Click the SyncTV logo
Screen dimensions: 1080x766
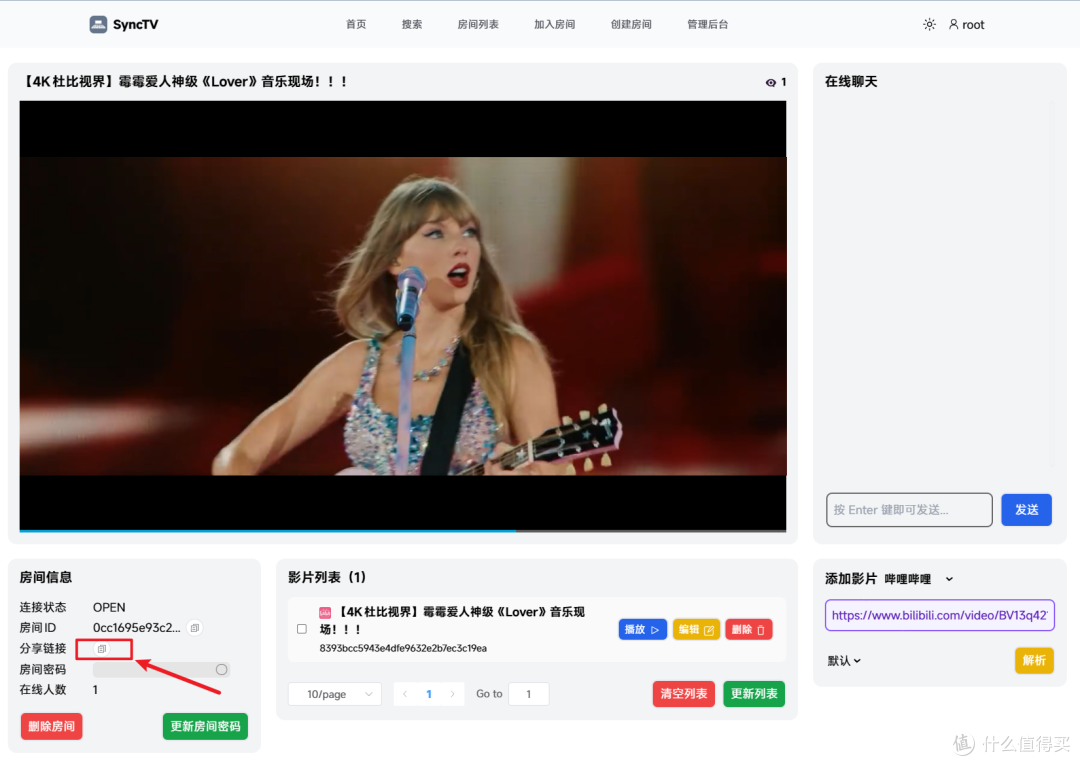coord(123,23)
